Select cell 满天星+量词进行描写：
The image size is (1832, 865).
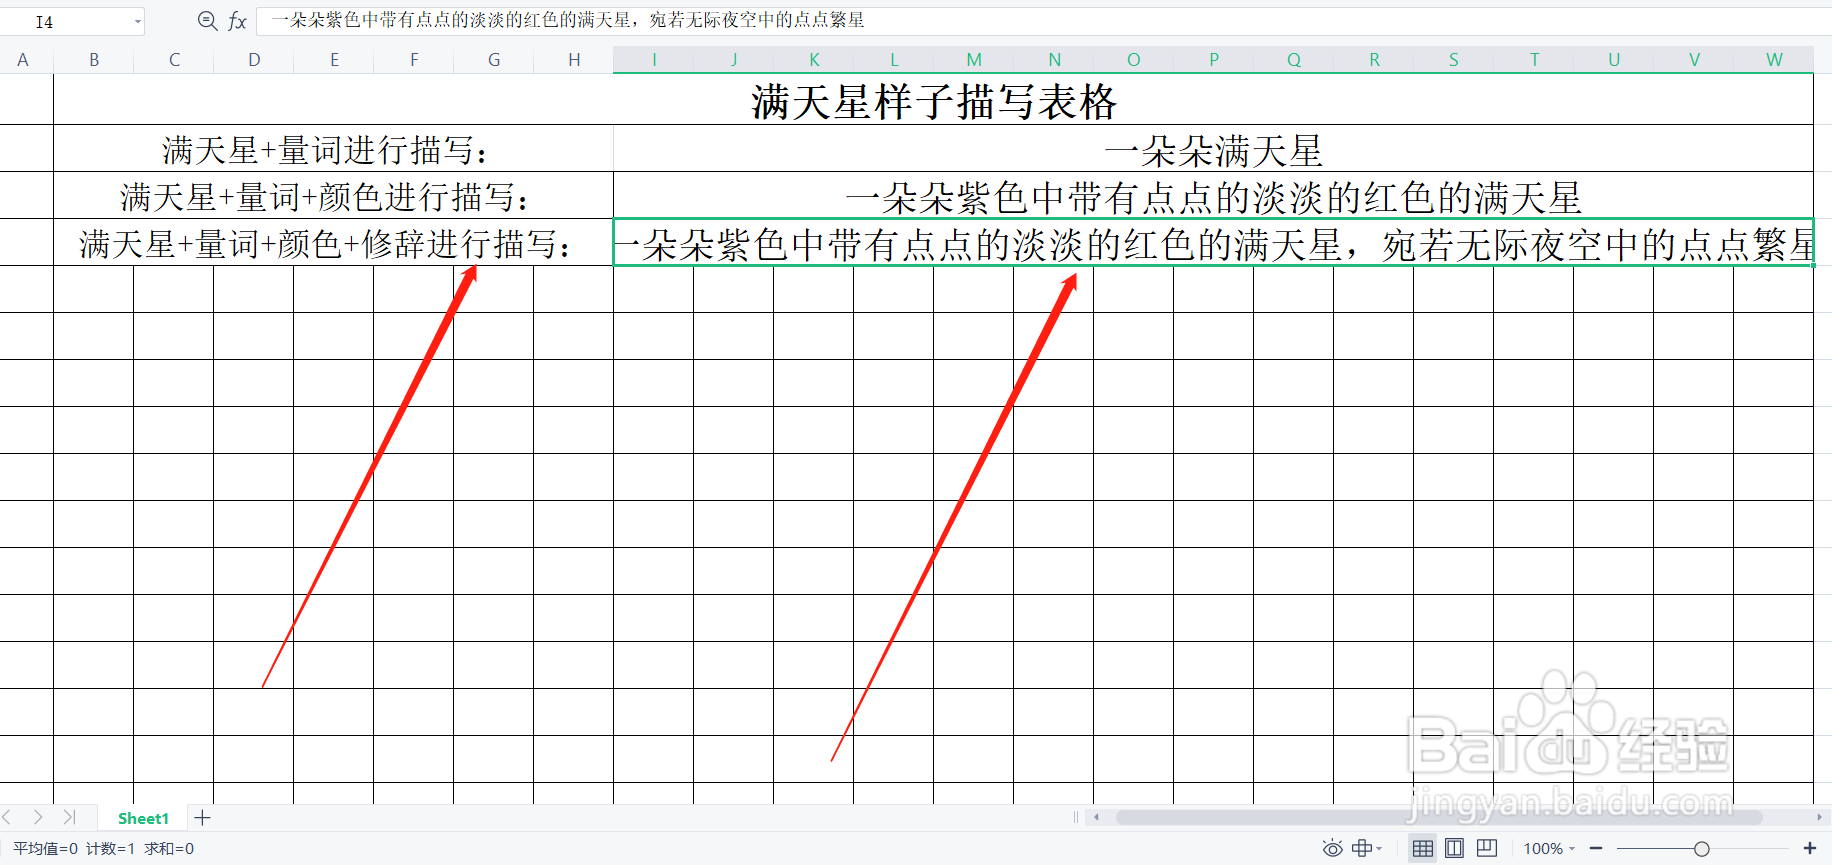[x=333, y=149]
